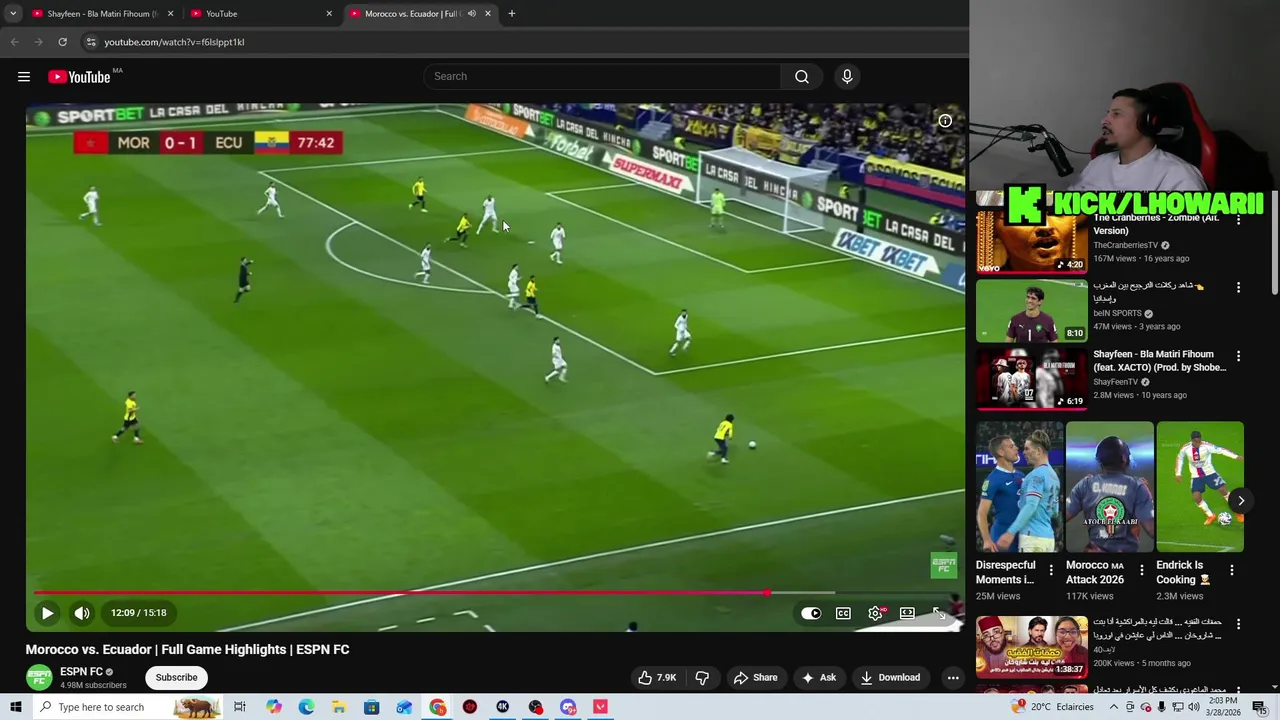Open the ESPN FC channel name link
Screen dimensions: 1280x720
(81, 672)
